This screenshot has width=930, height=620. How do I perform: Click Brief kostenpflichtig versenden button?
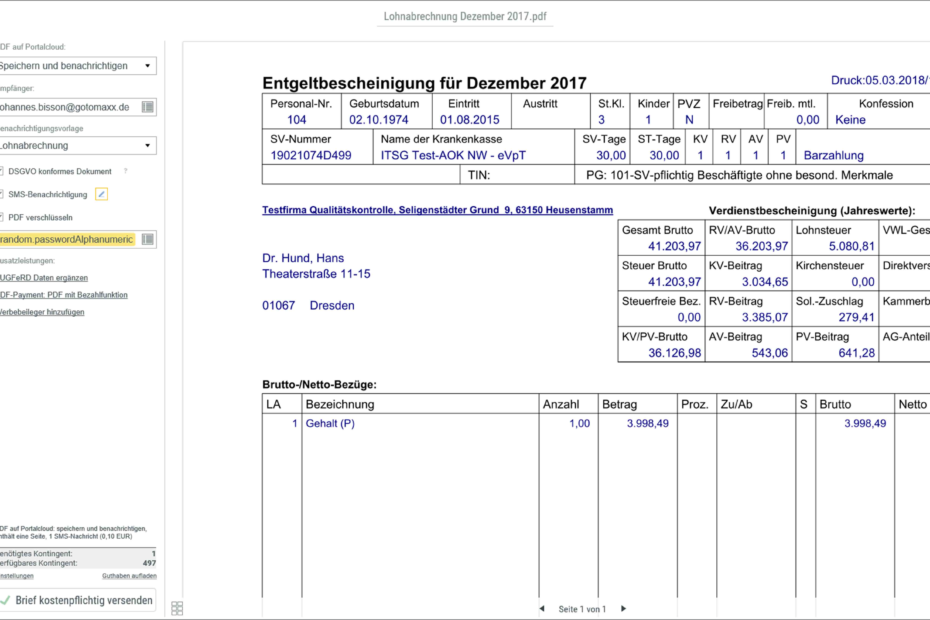coord(78,600)
